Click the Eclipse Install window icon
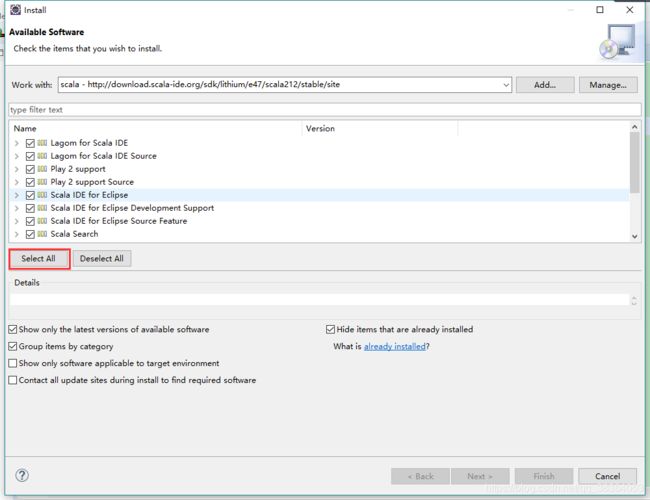 [x=15, y=10]
